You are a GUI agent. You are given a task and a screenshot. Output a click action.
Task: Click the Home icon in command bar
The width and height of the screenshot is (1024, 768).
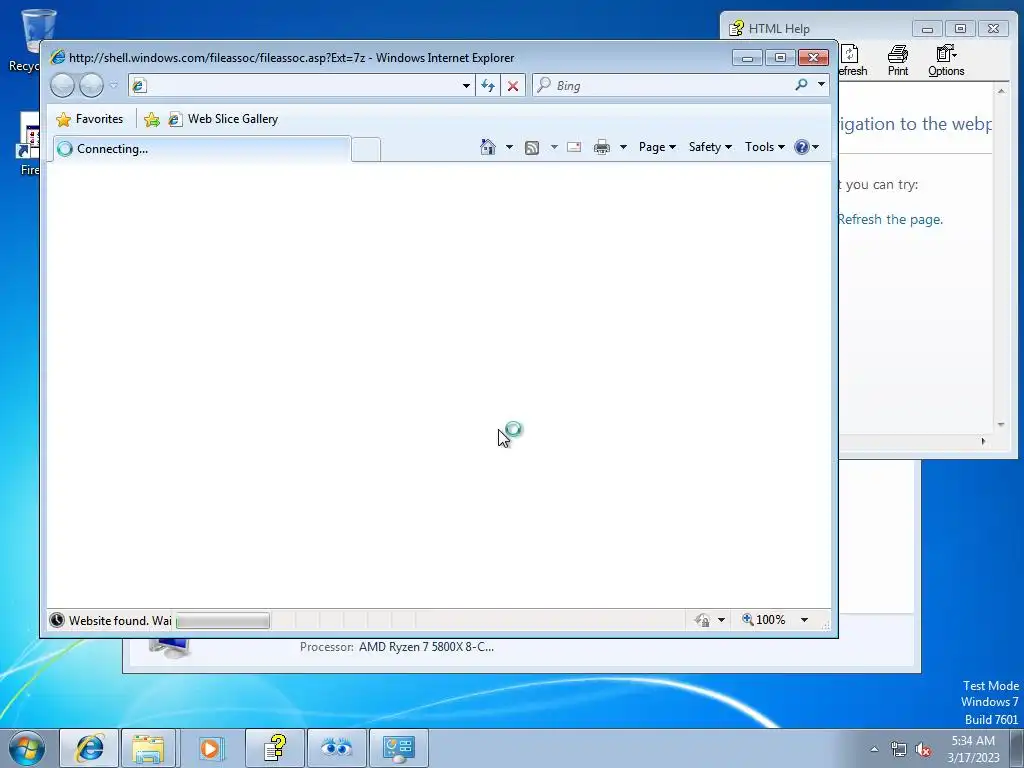tap(488, 147)
